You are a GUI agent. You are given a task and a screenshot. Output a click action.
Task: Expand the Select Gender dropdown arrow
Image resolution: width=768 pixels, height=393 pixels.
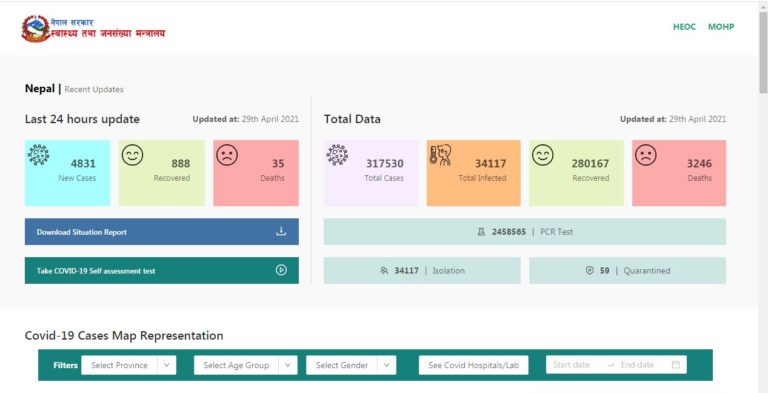[x=386, y=365]
